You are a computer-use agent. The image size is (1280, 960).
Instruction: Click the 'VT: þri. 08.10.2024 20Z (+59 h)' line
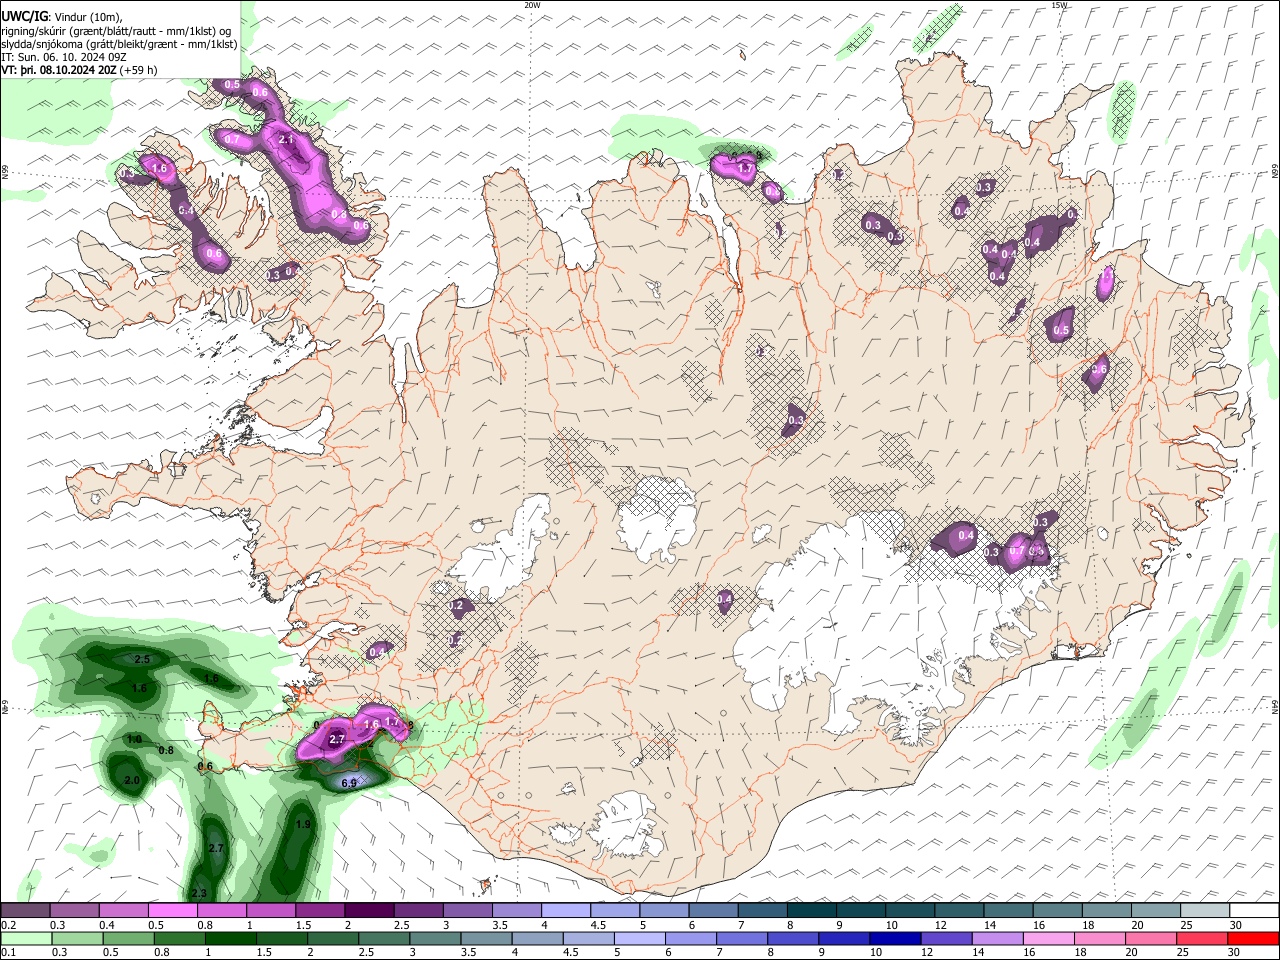(x=79, y=71)
